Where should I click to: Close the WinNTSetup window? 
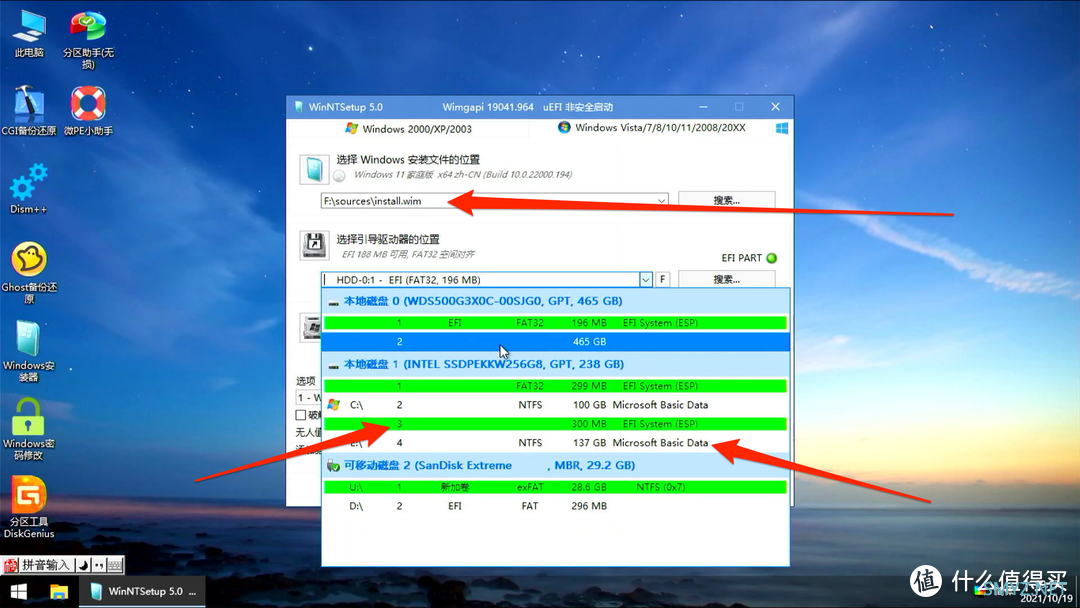click(x=776, y=107)
